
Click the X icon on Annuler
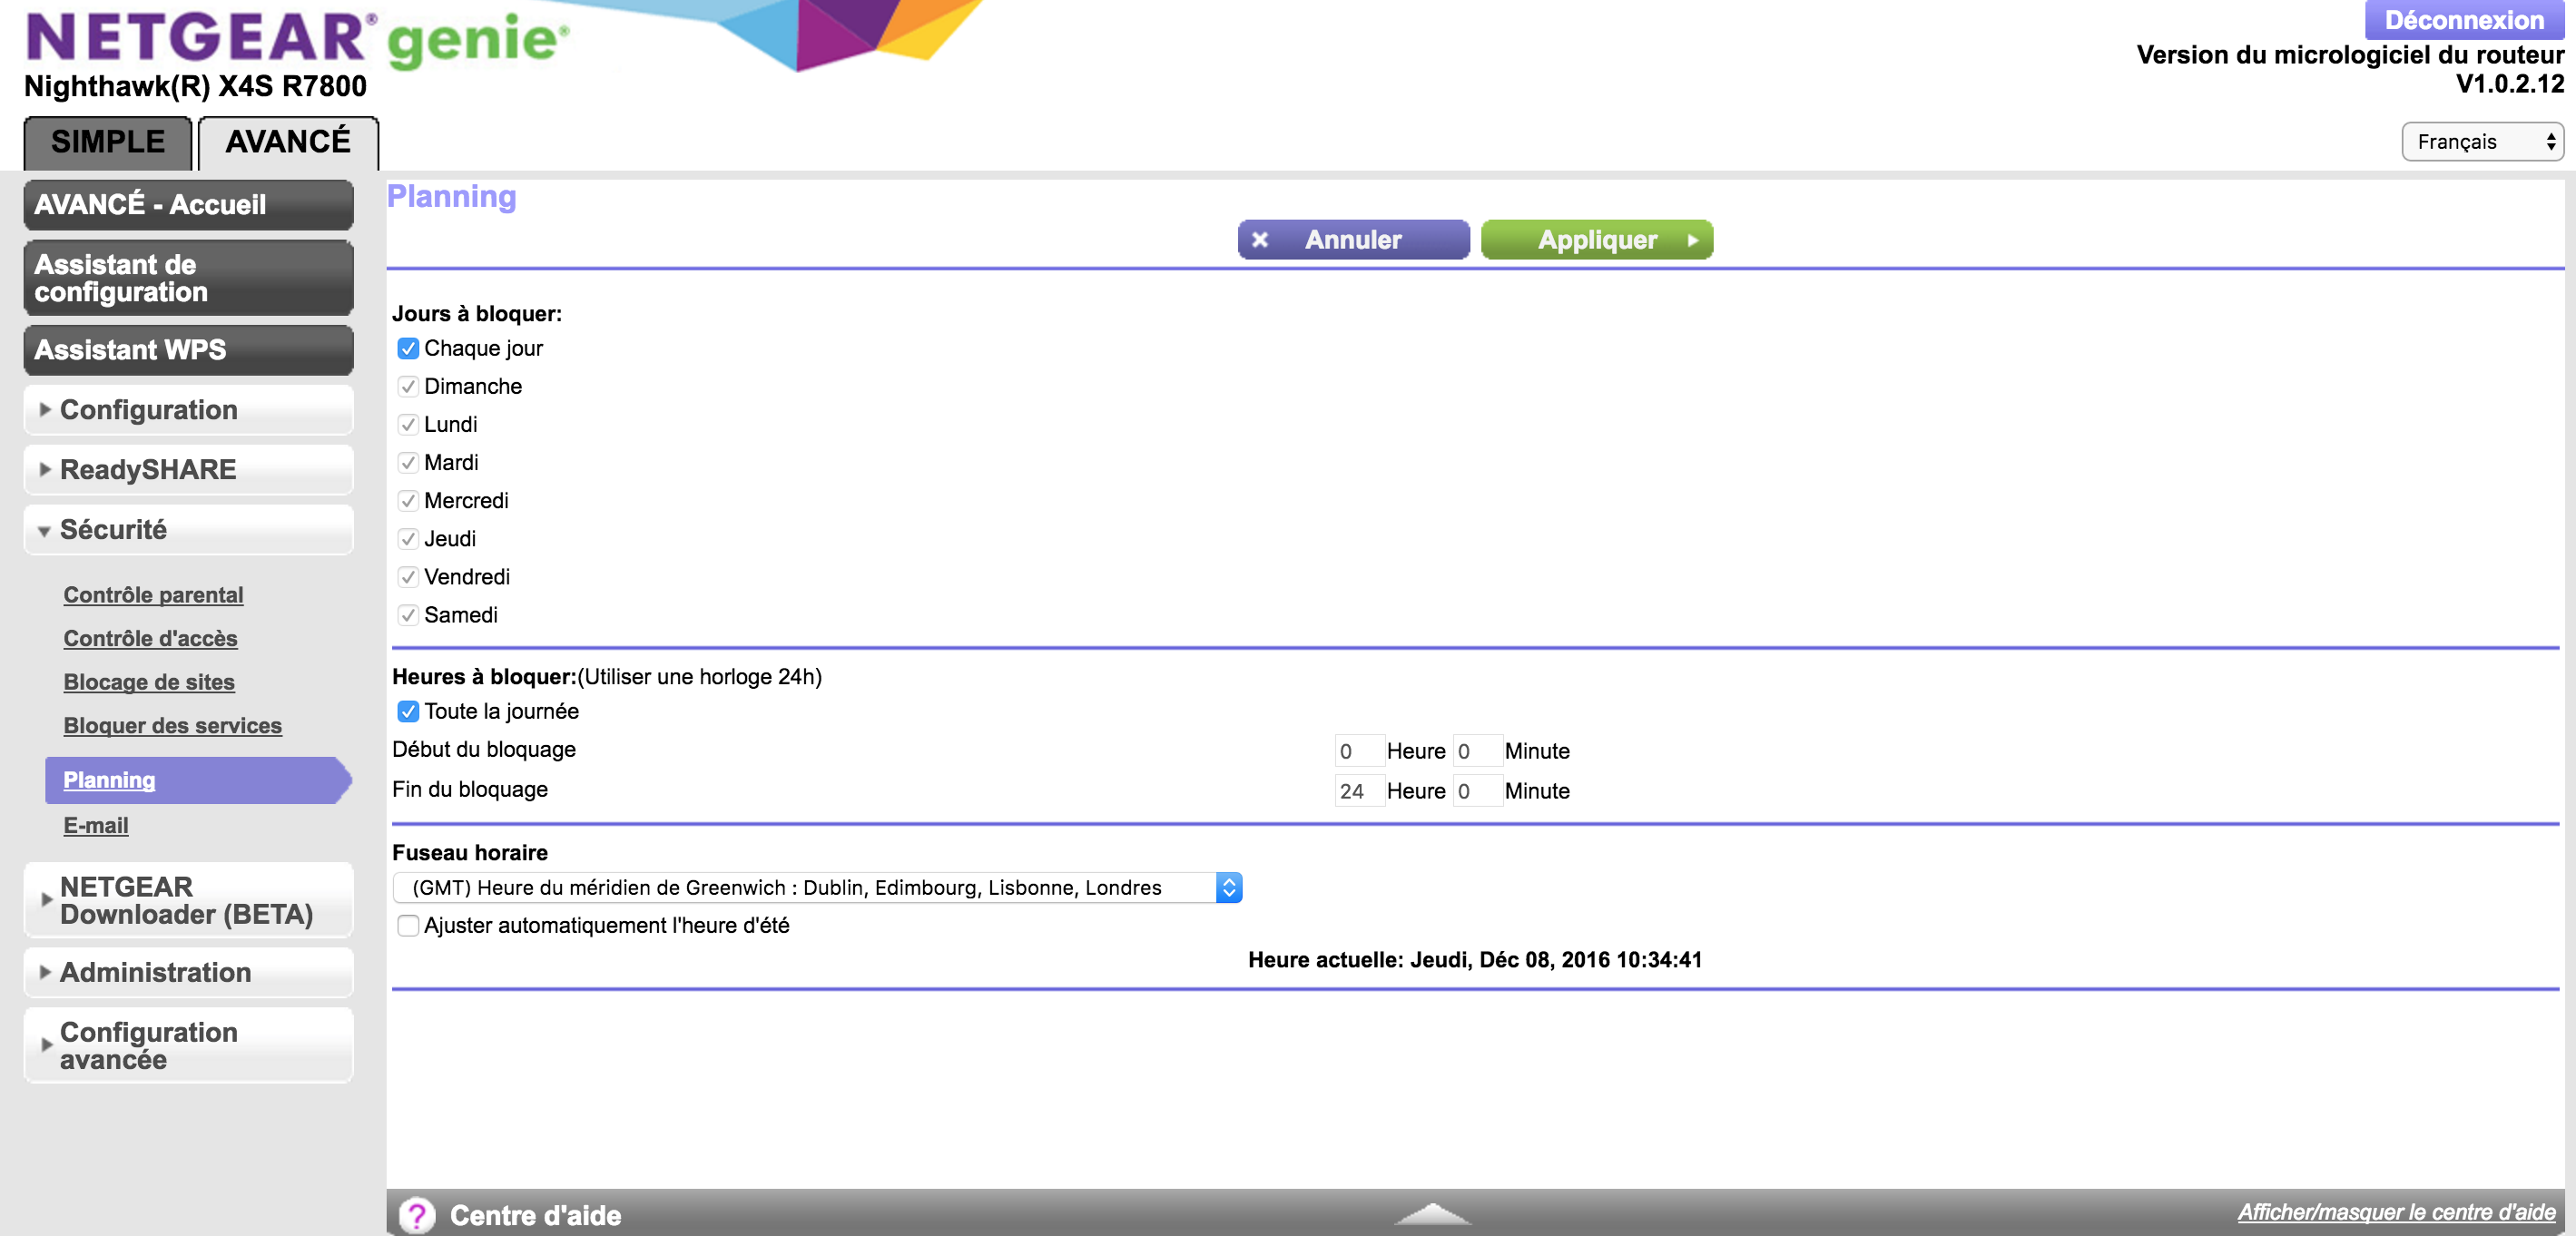1260,240
